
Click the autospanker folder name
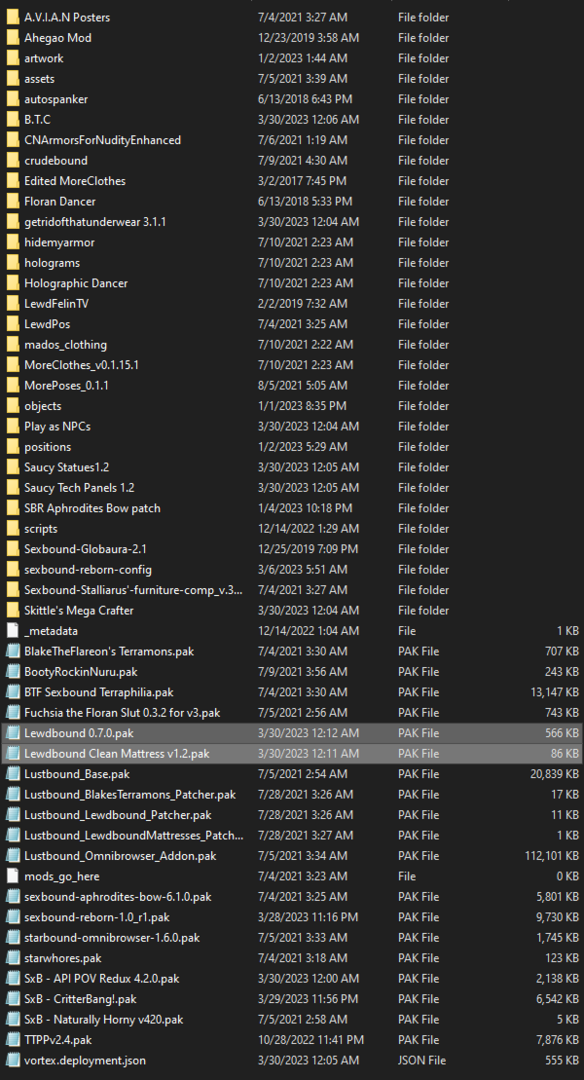pyautogui.click(x=56, y=99)
